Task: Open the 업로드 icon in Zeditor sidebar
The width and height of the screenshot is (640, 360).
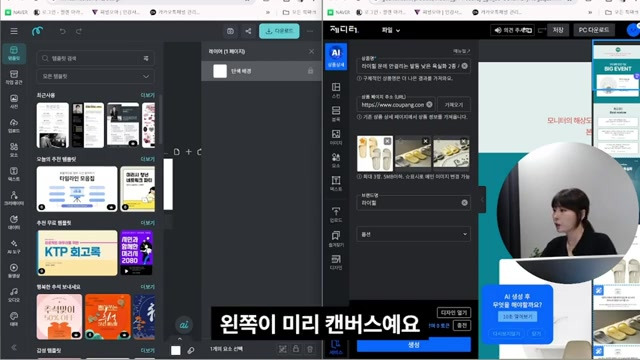Action: 336,215
